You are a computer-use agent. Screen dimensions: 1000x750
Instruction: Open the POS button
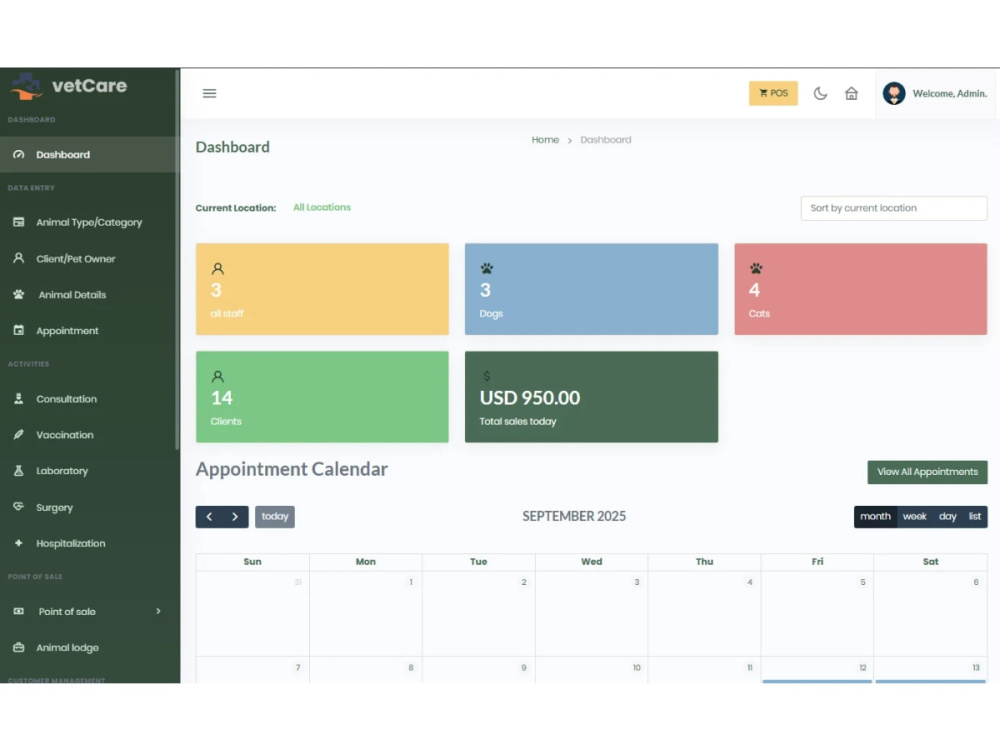point(773,93)
